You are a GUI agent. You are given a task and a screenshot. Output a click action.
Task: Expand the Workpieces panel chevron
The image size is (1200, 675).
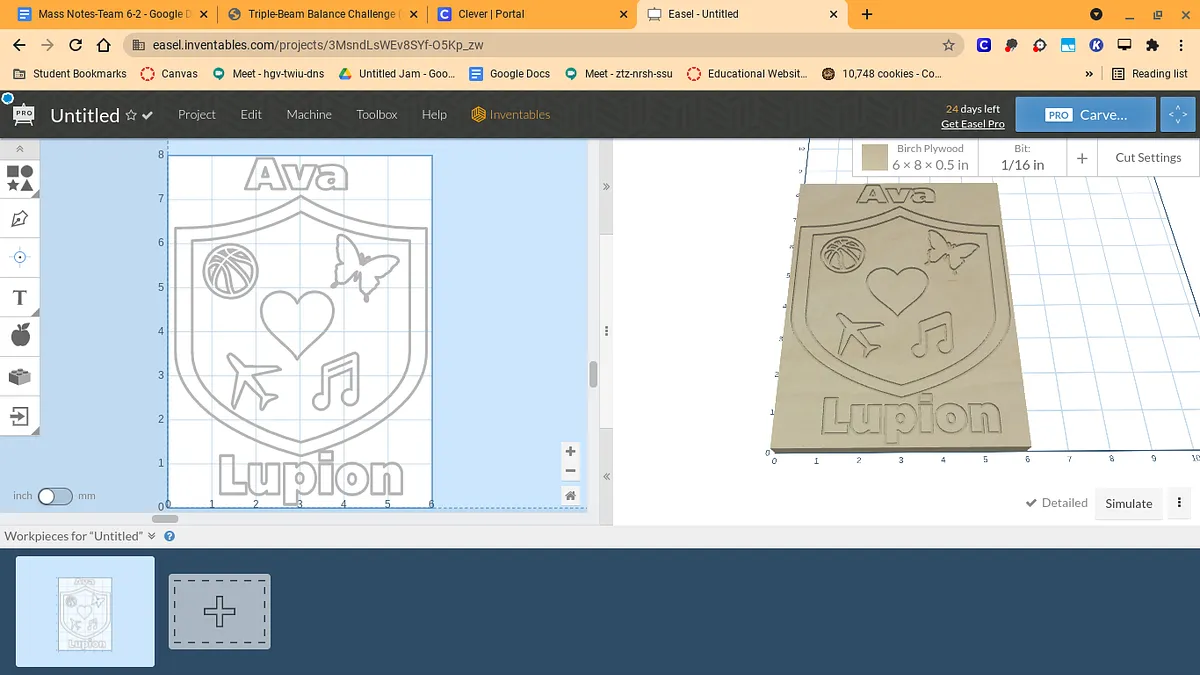152,536
